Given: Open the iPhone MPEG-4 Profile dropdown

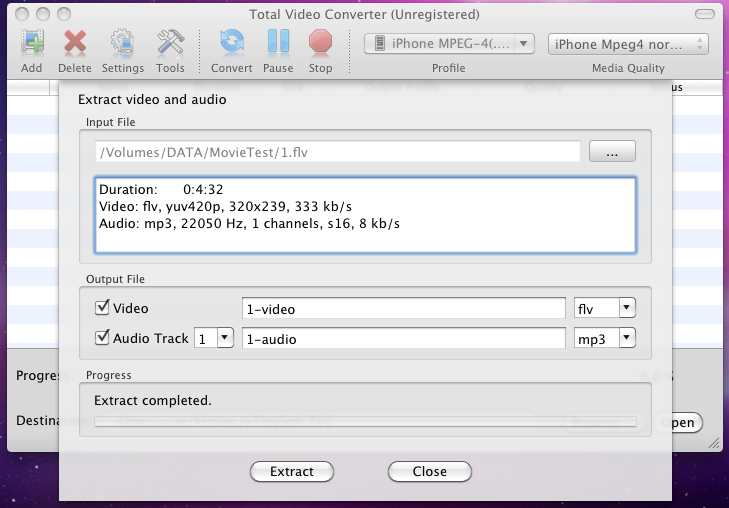Looking at the screenshot, I should pos(449,44).
